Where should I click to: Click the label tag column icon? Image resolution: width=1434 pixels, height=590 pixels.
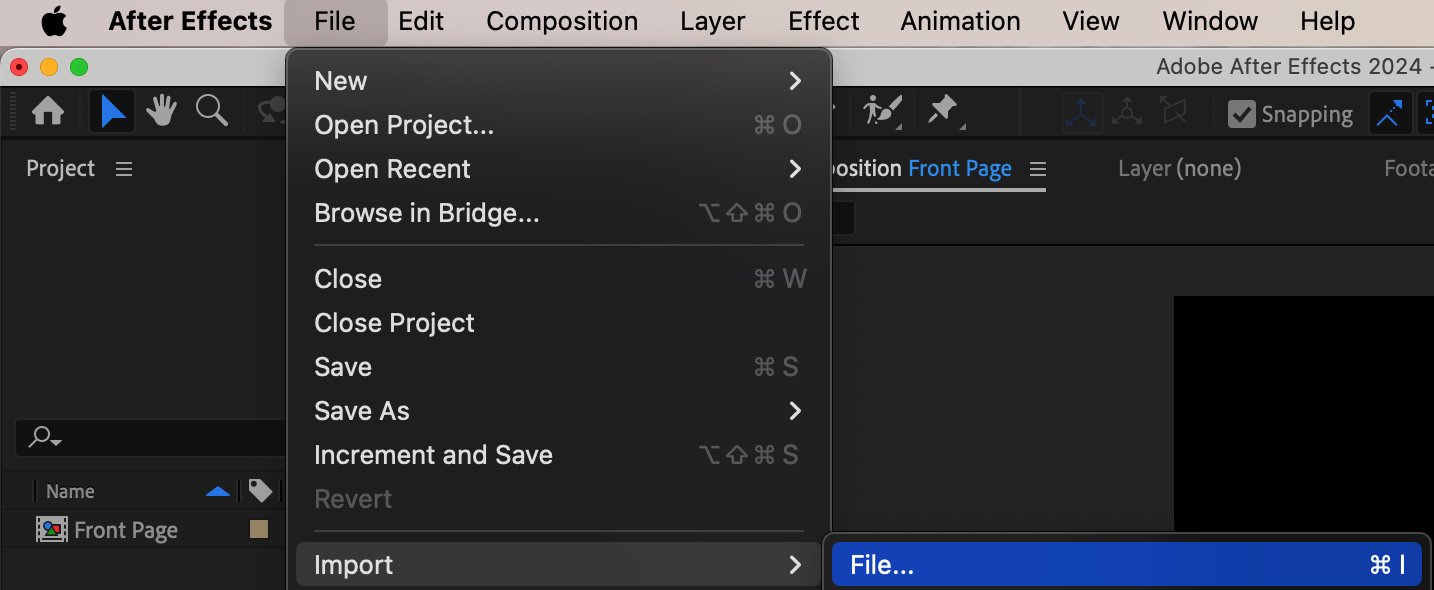[260, 491]
